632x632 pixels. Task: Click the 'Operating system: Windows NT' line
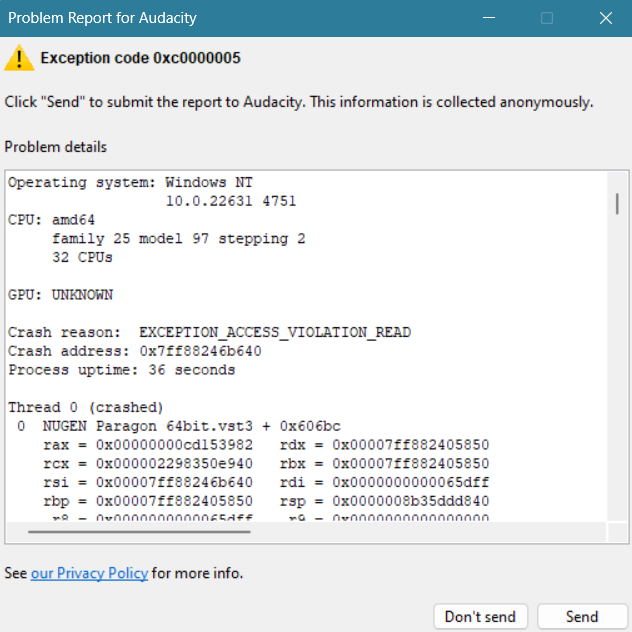[x=130, y=183]
